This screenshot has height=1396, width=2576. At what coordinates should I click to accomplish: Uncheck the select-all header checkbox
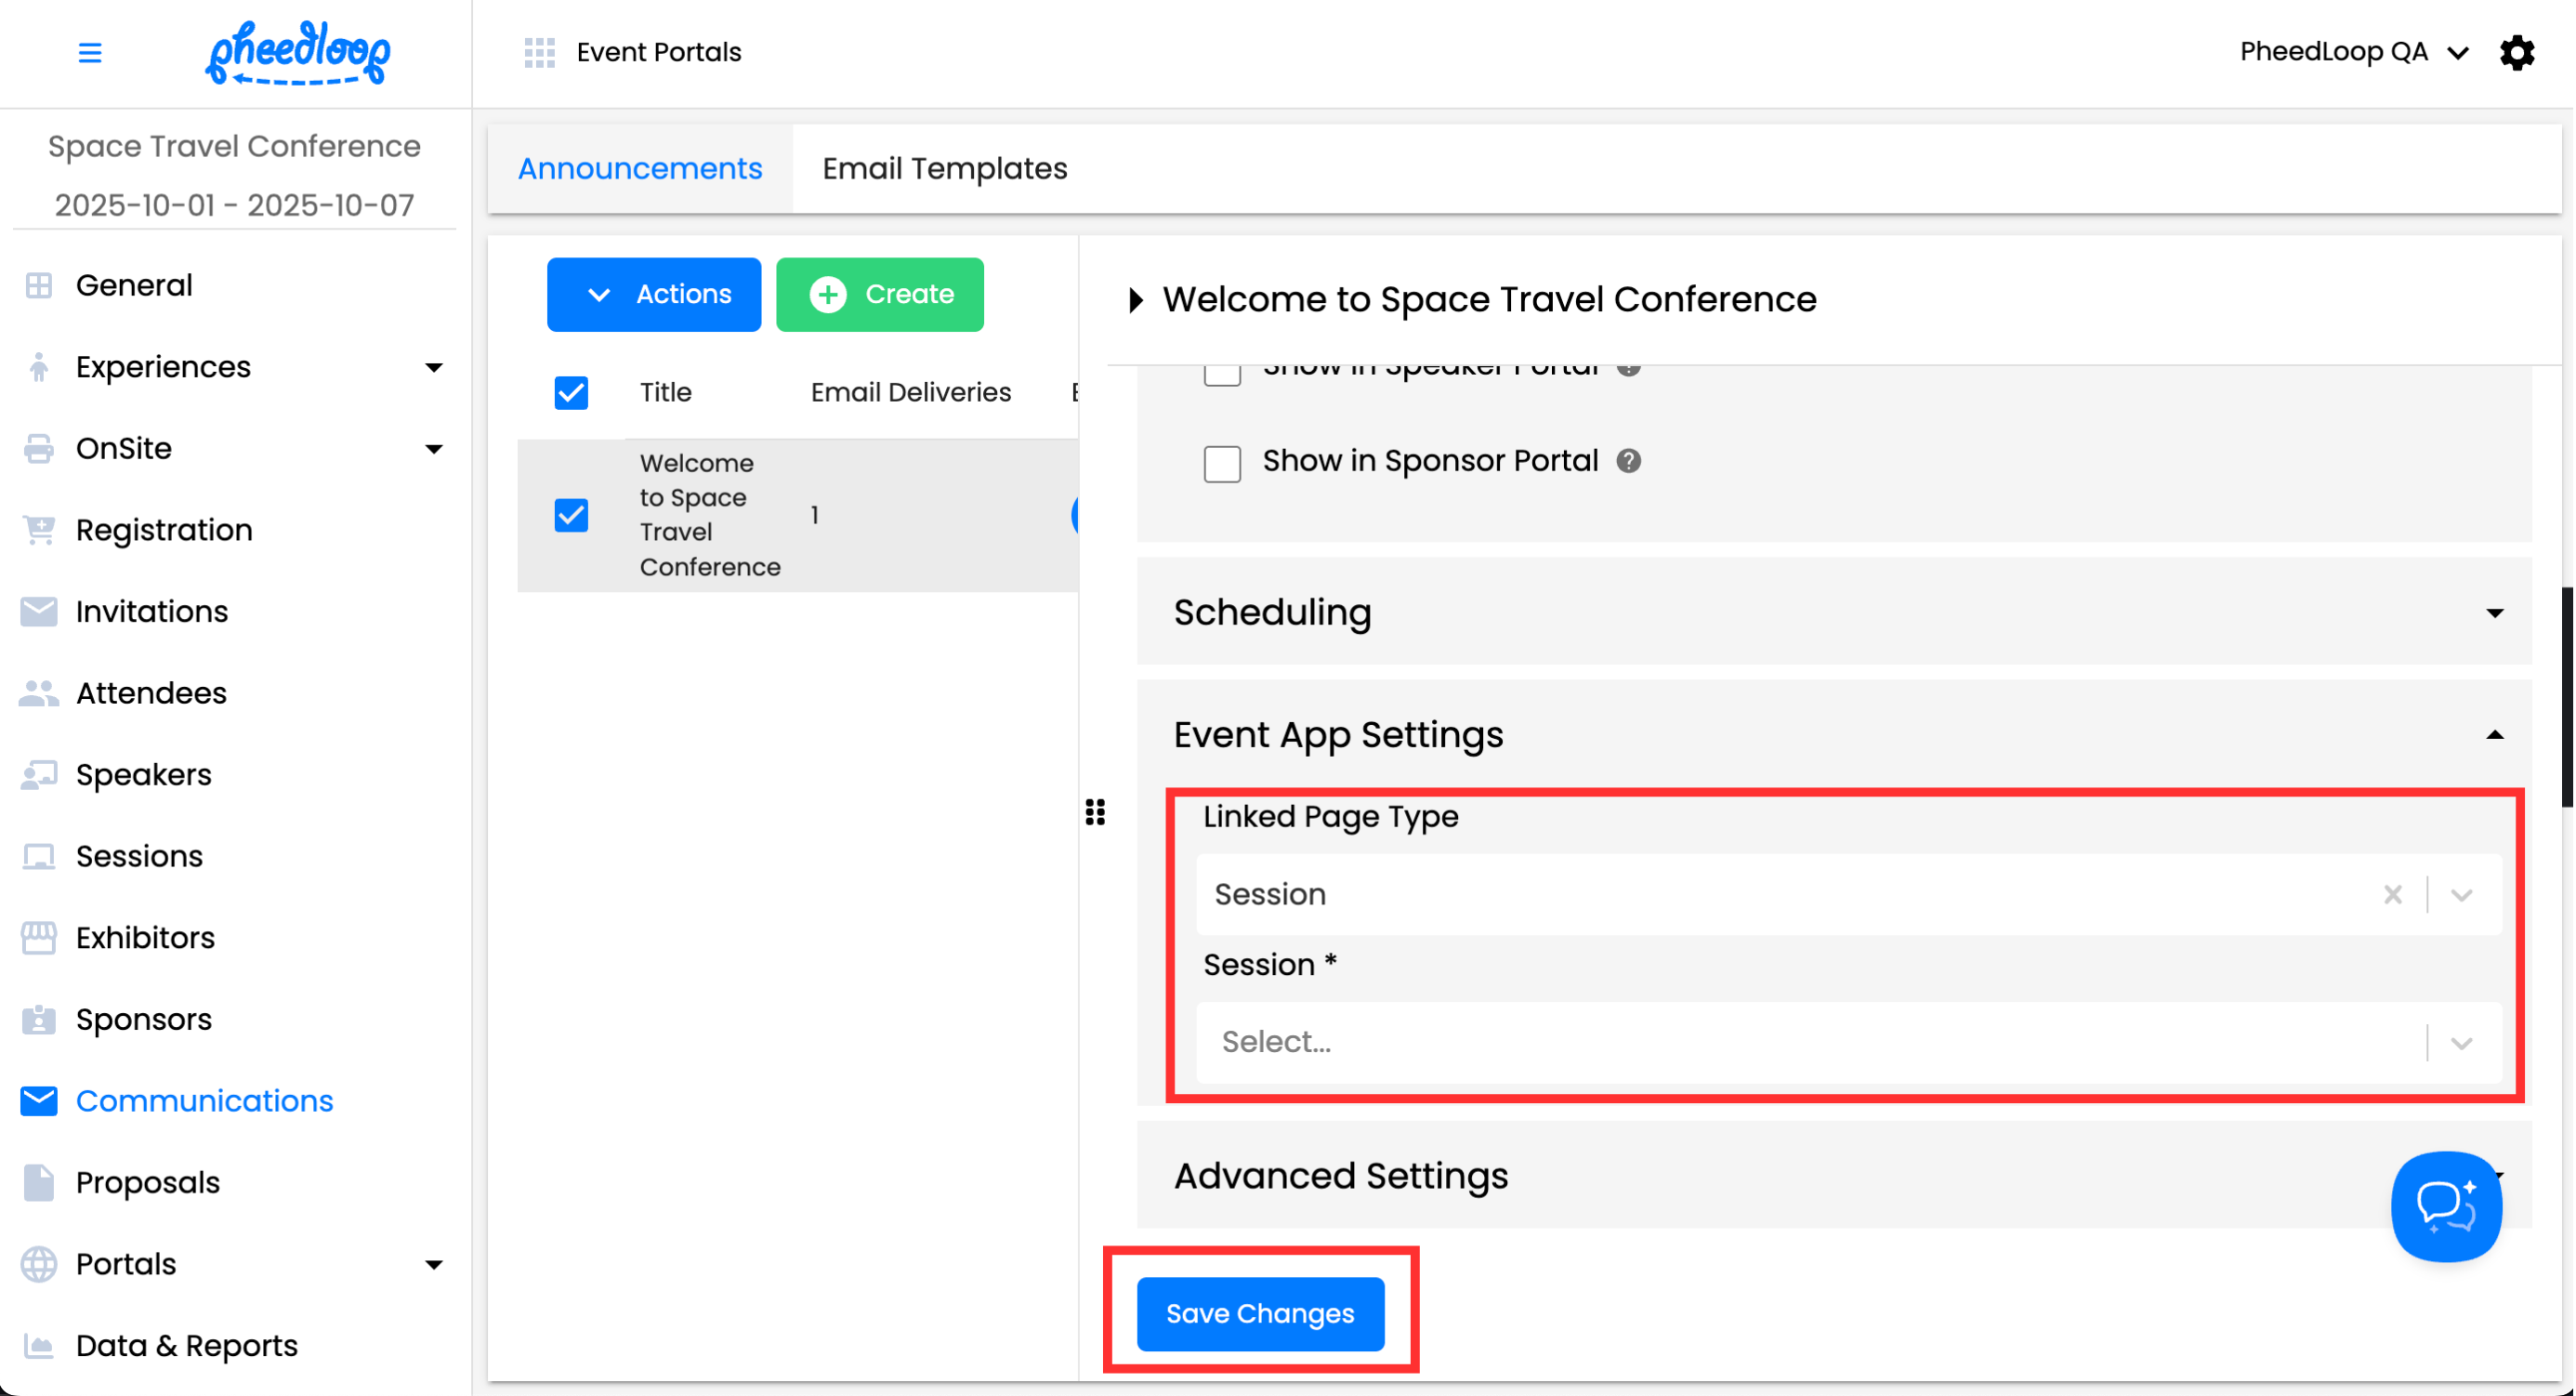coord(571,392)
